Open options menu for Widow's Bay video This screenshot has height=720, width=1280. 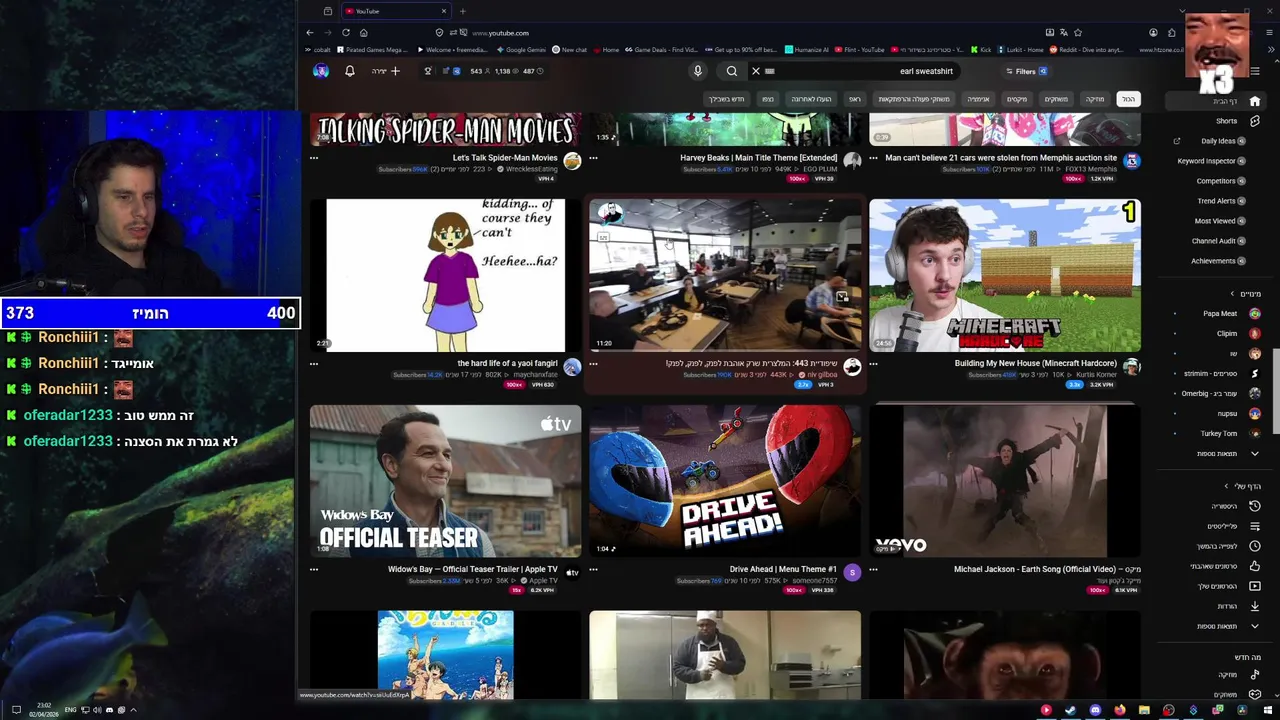coord(314,570)
